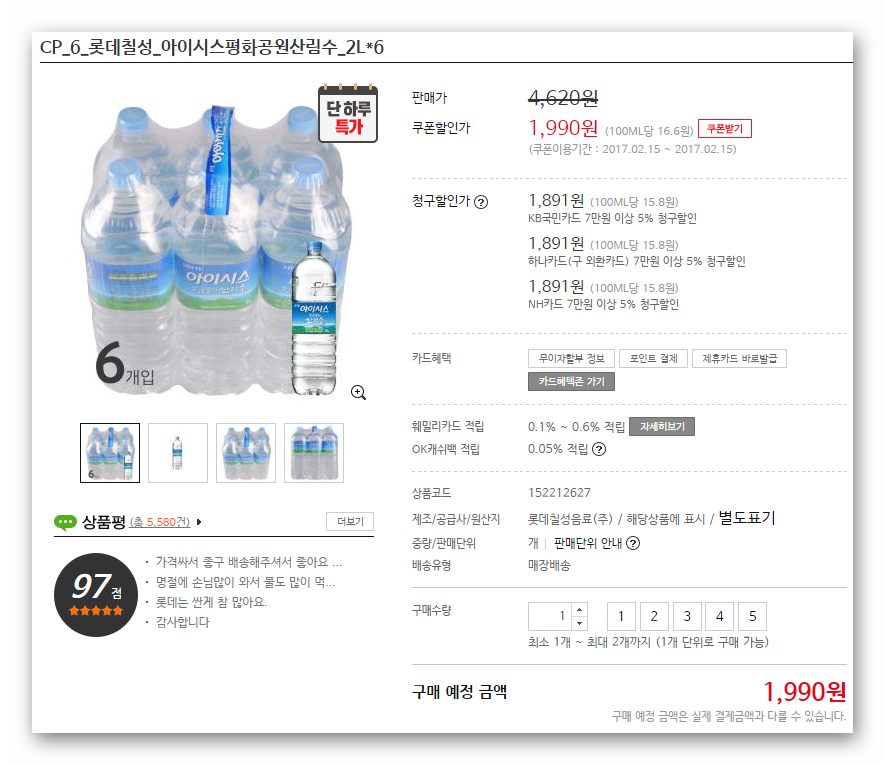Screen dimensions: 885x765
Task: Click the 쿠폰받기 coupon button
Action: click(x=725, y=129)
